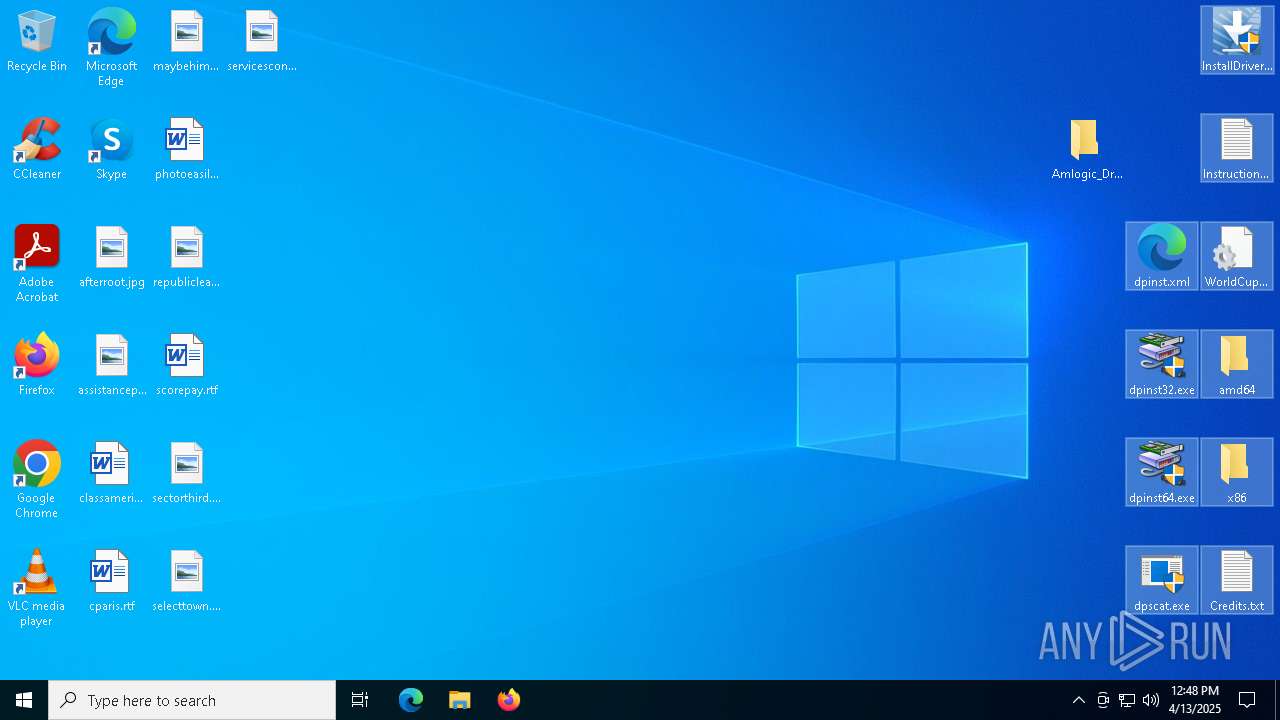Select the classameri Word document icon
This screenshot has height=720, width=1280.
click(x=111, y=473)
